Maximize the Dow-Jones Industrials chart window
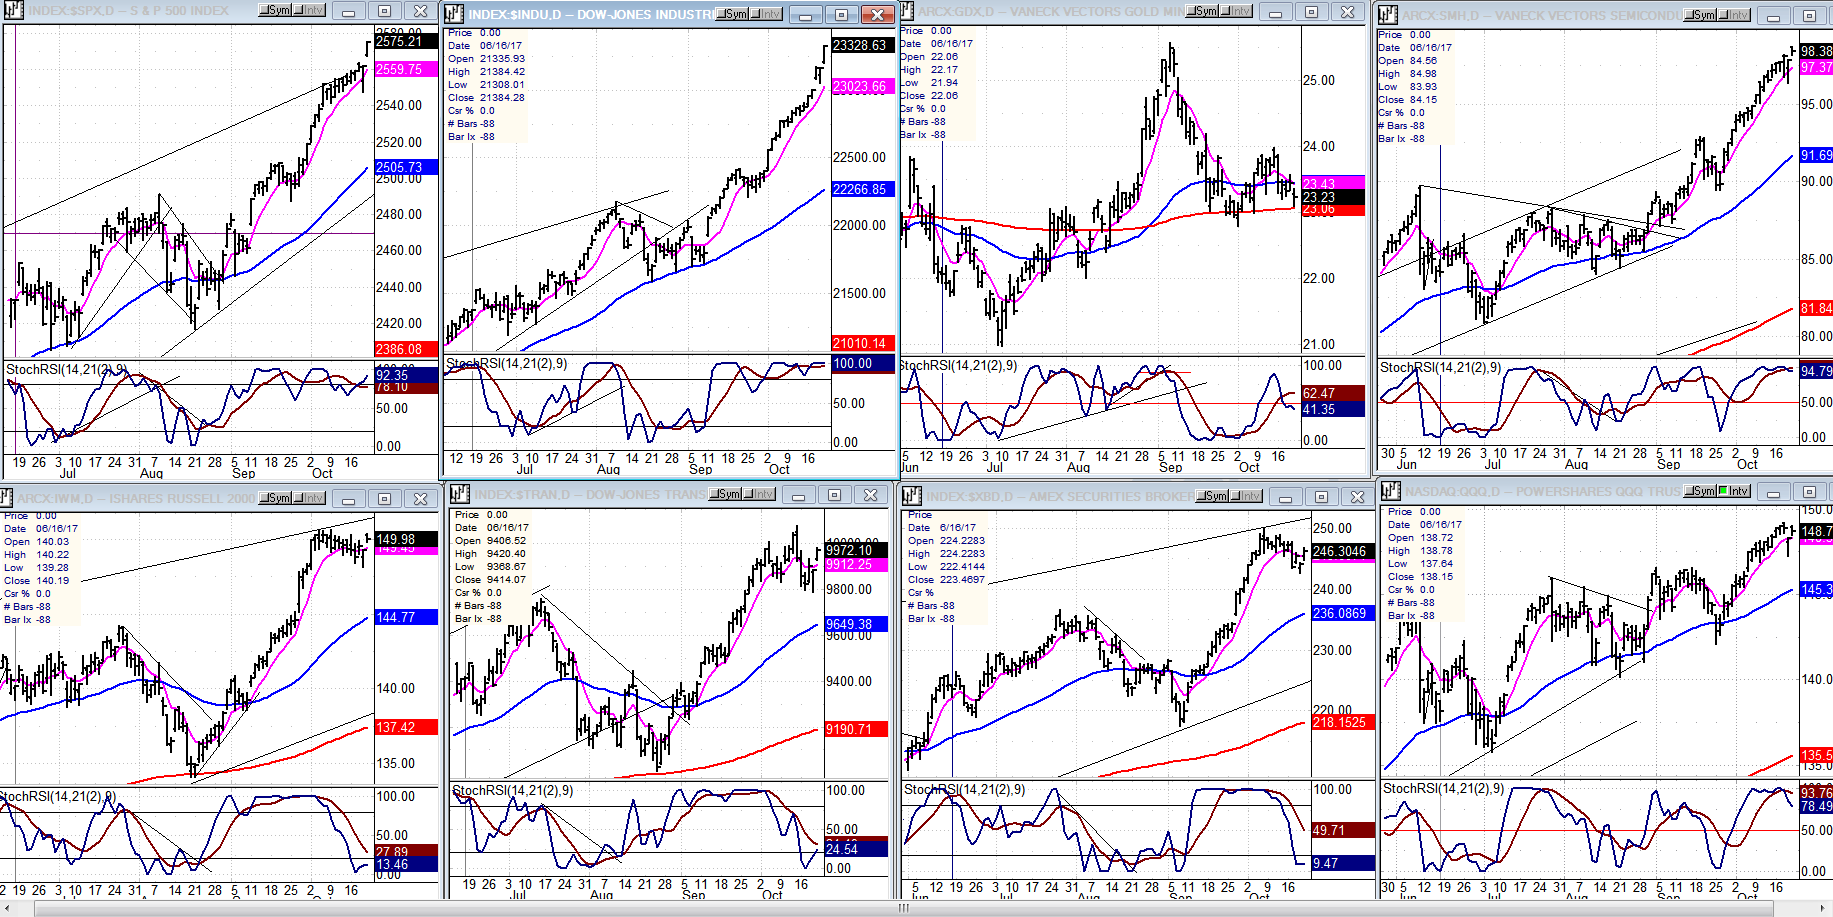This screenshot has height=917, width=1833. (x=841, y=14)
